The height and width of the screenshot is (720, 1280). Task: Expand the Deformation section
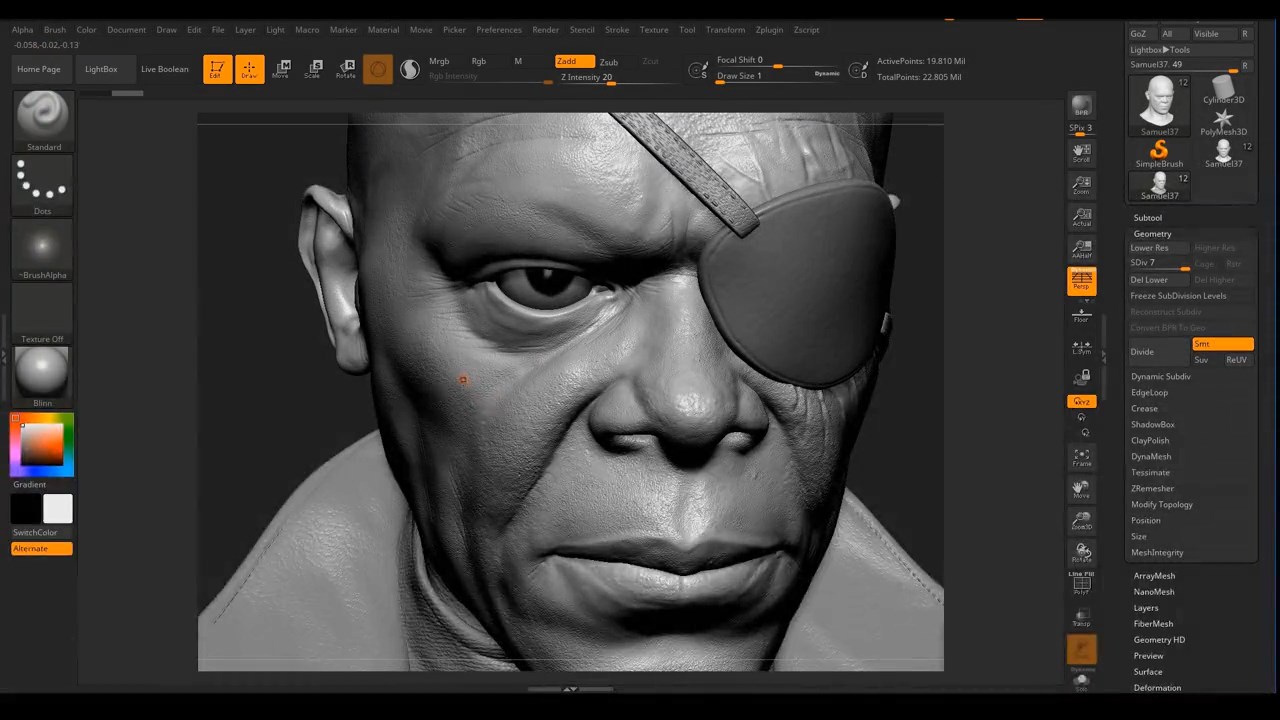coord(1157,688)
